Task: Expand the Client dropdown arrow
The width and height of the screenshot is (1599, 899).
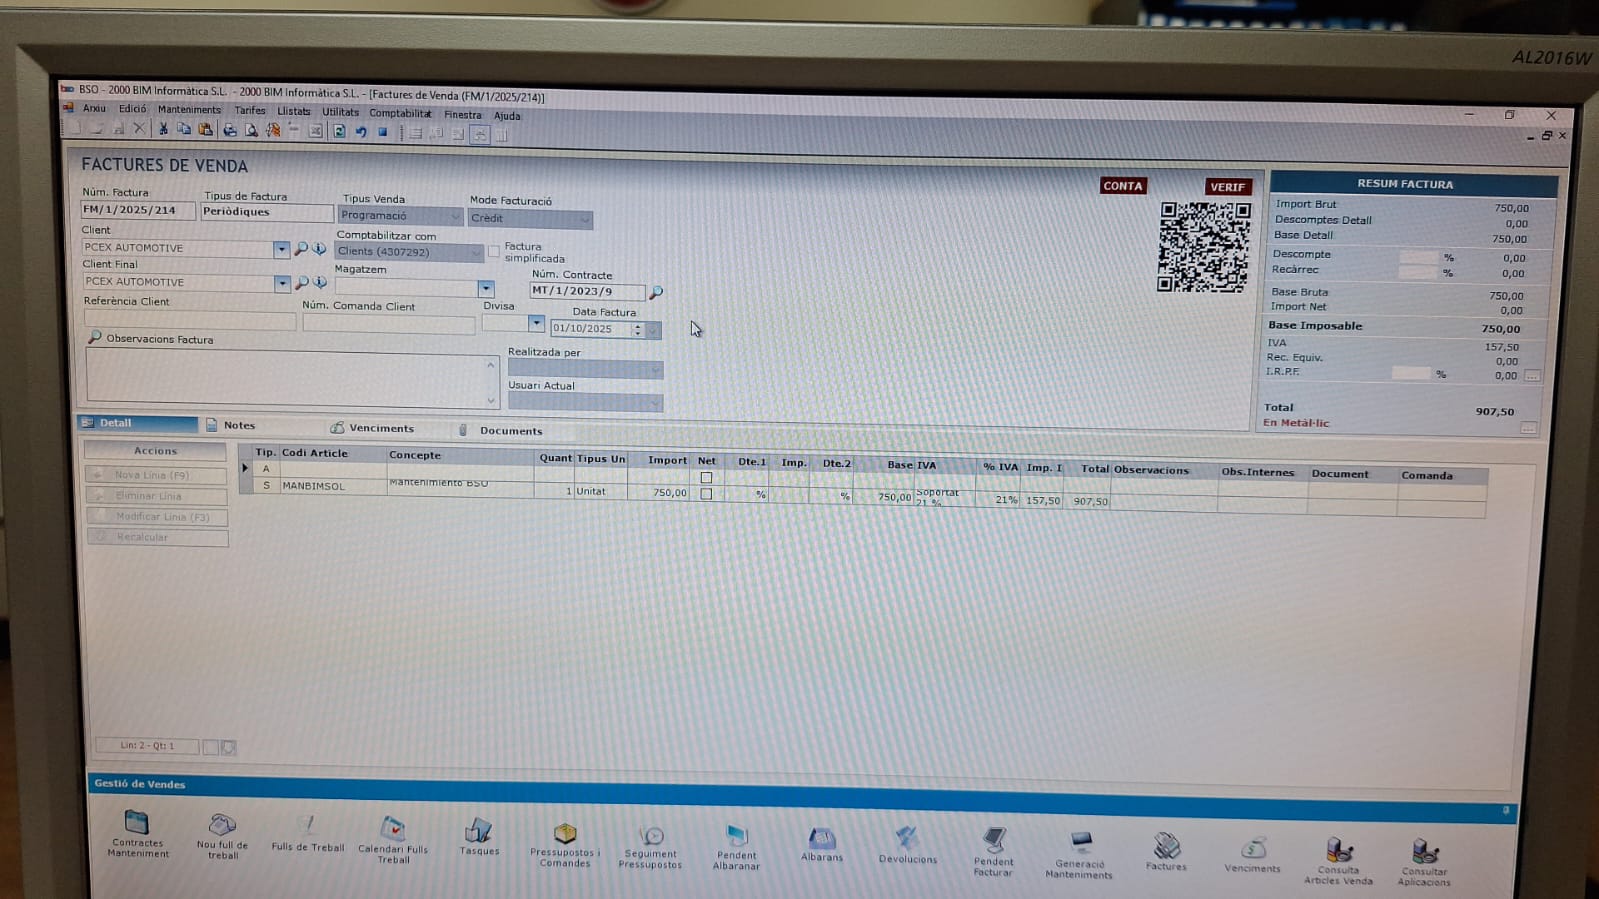Action: [281, 248]
